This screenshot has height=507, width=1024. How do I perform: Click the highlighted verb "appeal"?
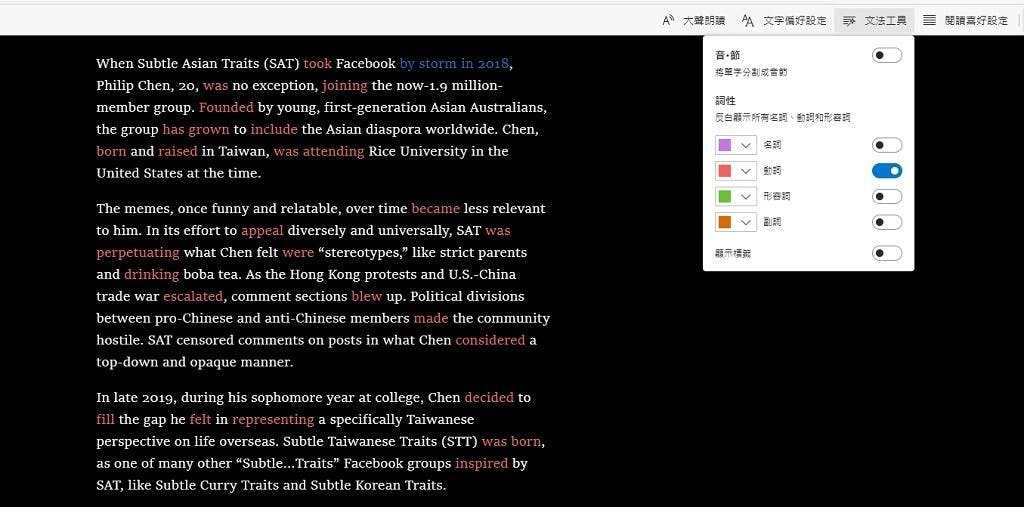263,231
